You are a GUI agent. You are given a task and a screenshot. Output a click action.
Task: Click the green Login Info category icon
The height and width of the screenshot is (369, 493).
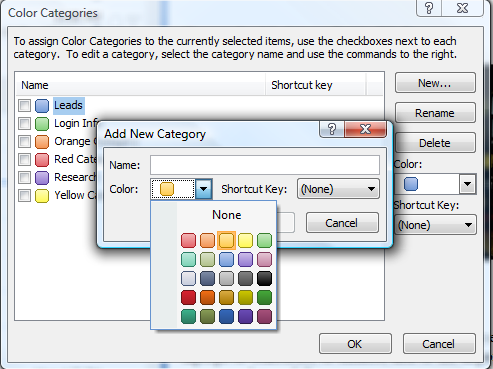point(42,124)
